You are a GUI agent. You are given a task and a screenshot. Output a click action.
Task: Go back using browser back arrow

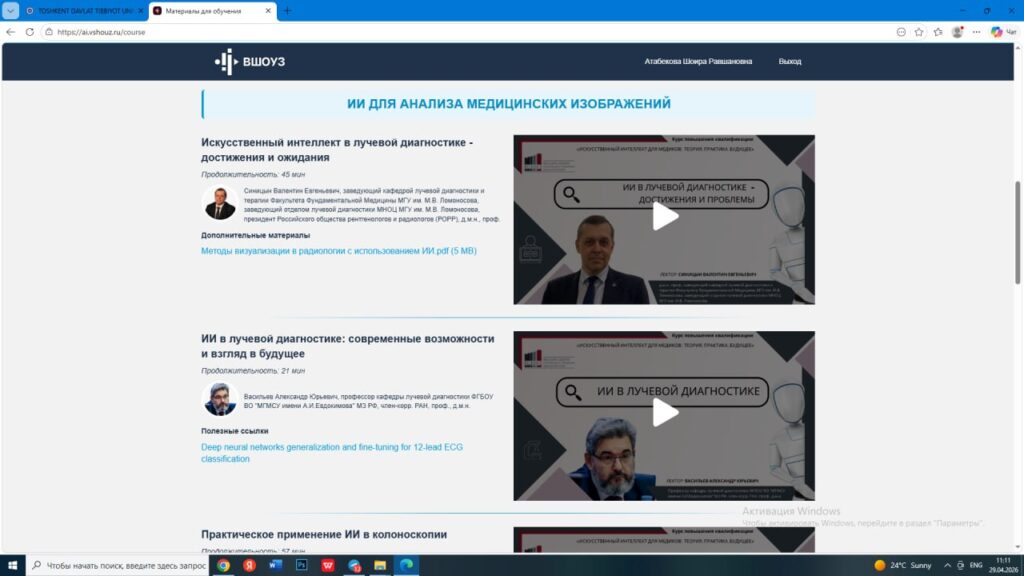(10, 32)
